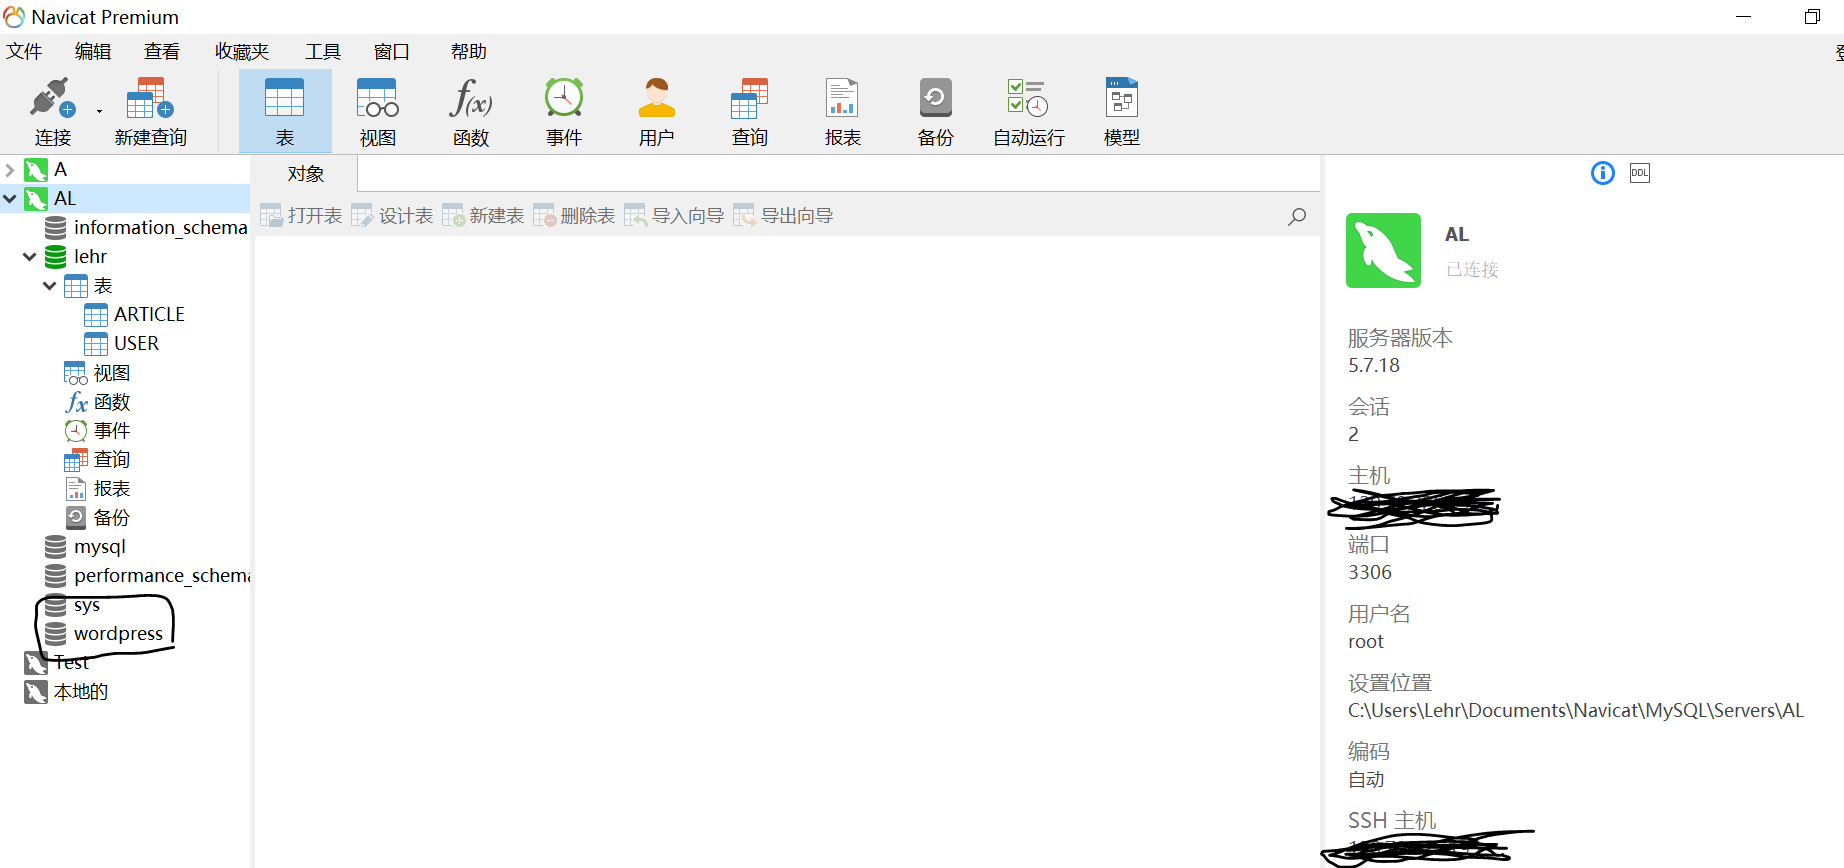Select the 查询 queries node in tree

(x=111, y=460)
